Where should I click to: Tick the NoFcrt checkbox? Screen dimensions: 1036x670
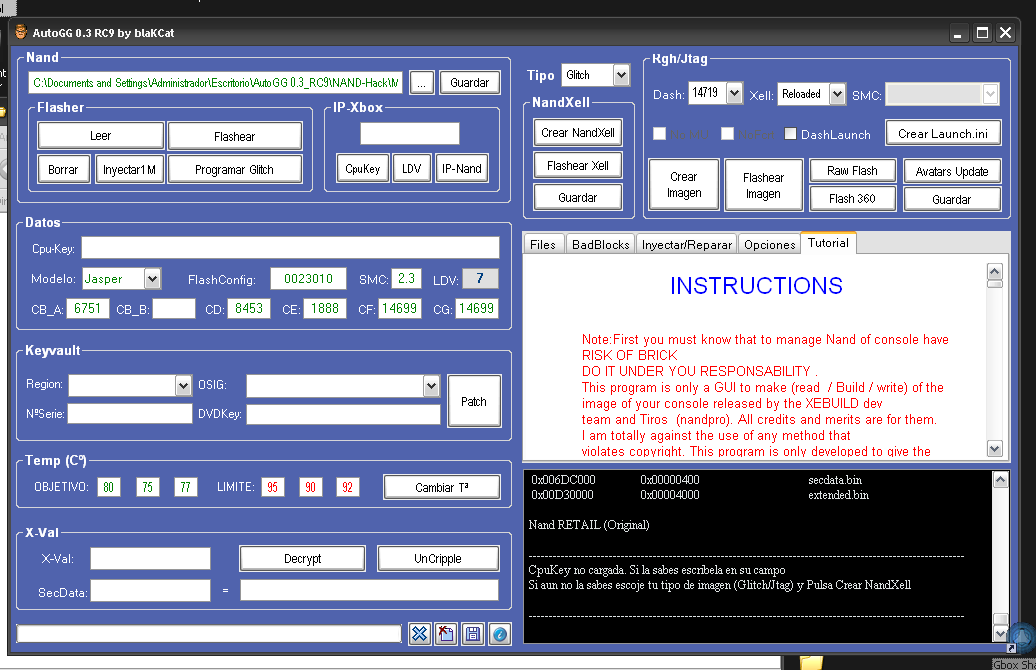pos(727,133)
